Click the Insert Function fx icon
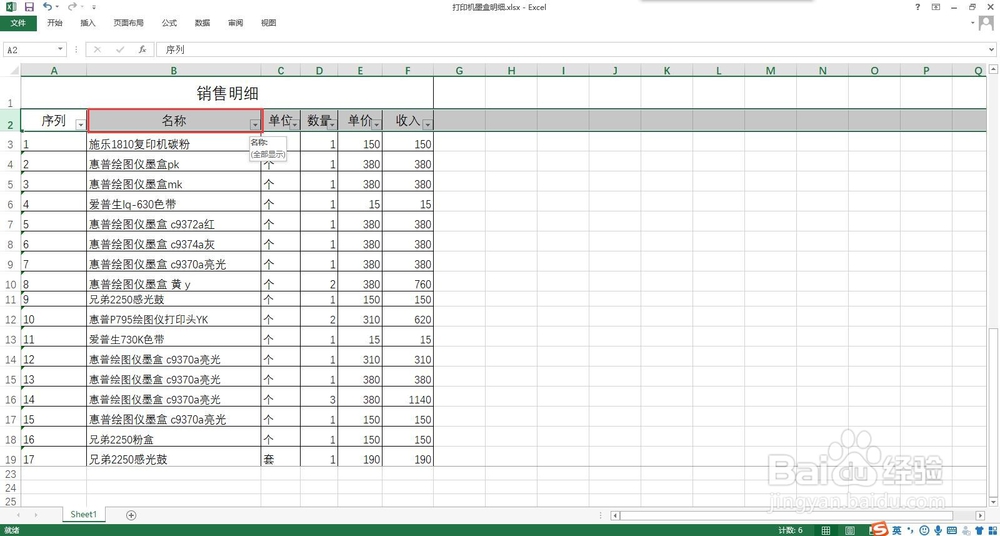 pyautogui.click(x=143, y=49)
